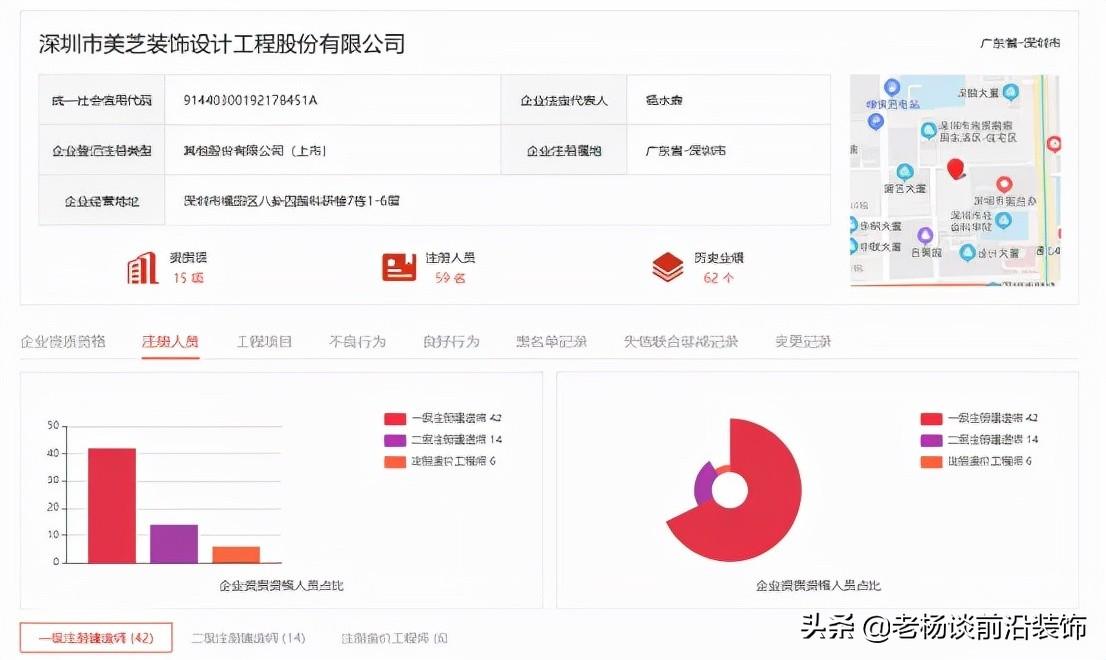Click the 59 名 registered personnel count
The image size is (1106, 660).
pos(450,278)
